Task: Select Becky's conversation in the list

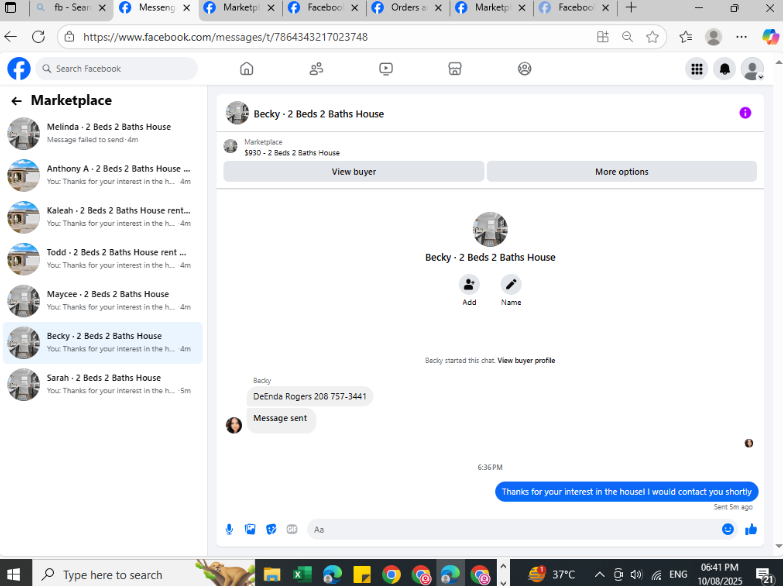Action: (103, 343)
